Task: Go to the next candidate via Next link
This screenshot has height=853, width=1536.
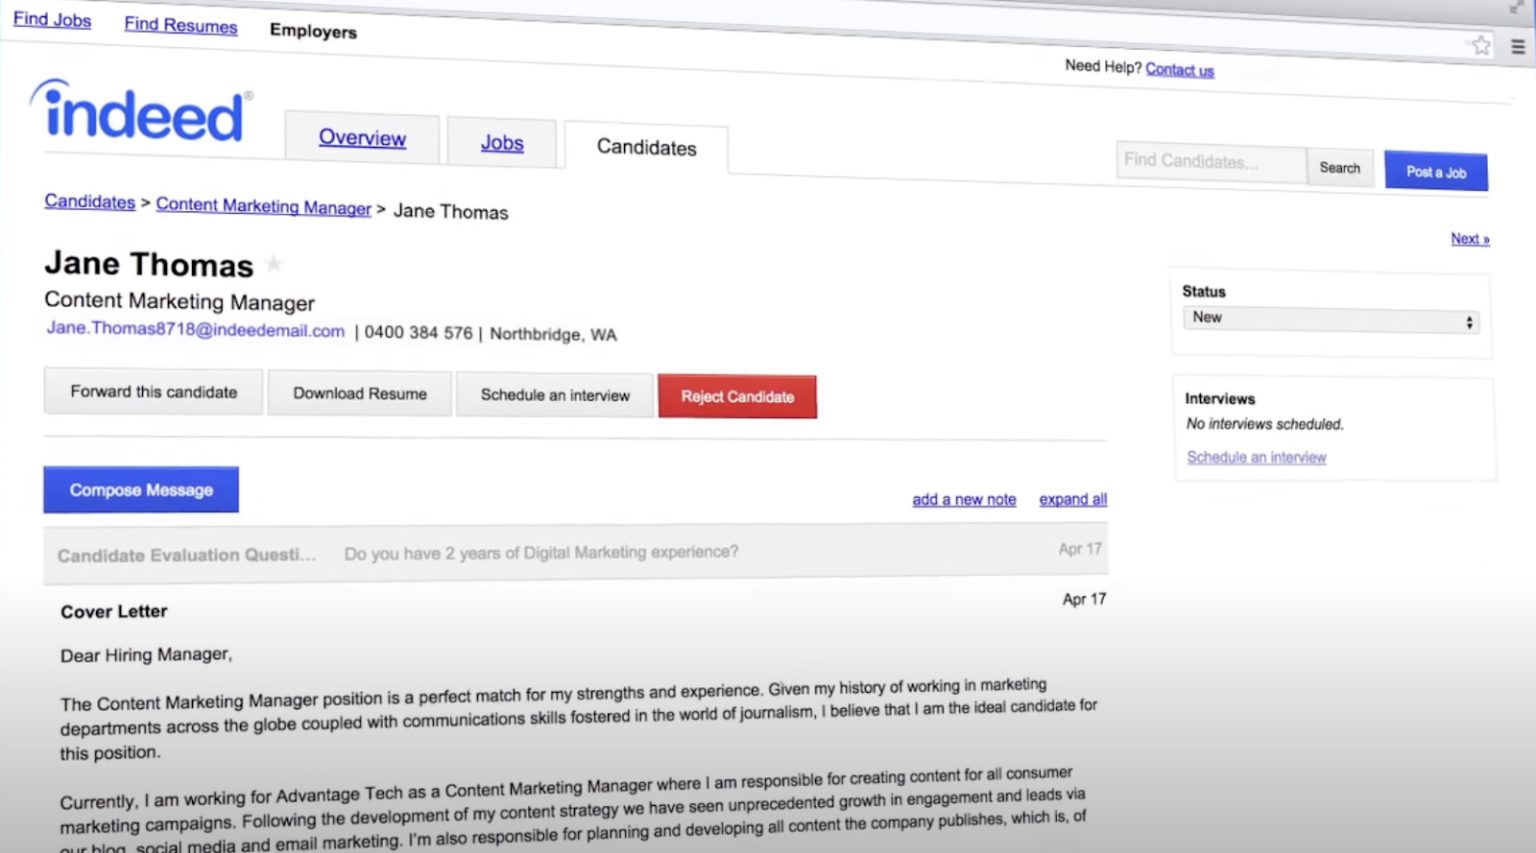Action: tap(1469, 238)
